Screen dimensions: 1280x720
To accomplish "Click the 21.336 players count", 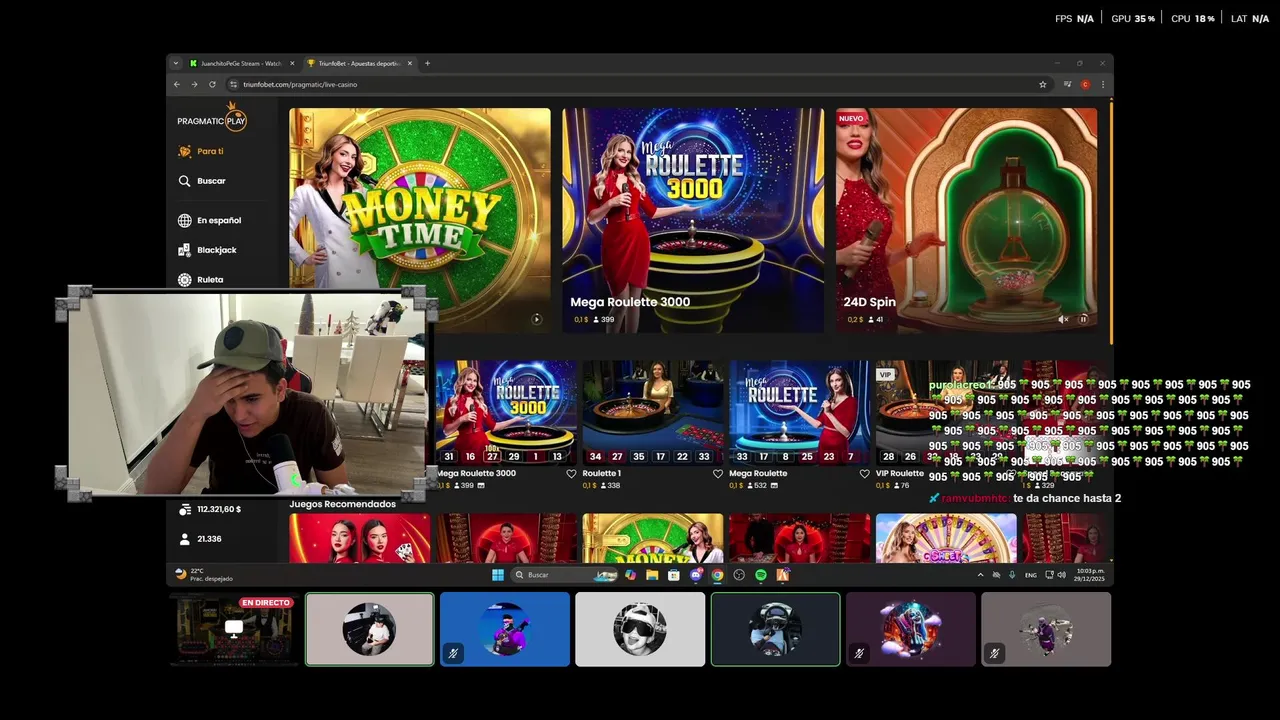I will 209,539.
